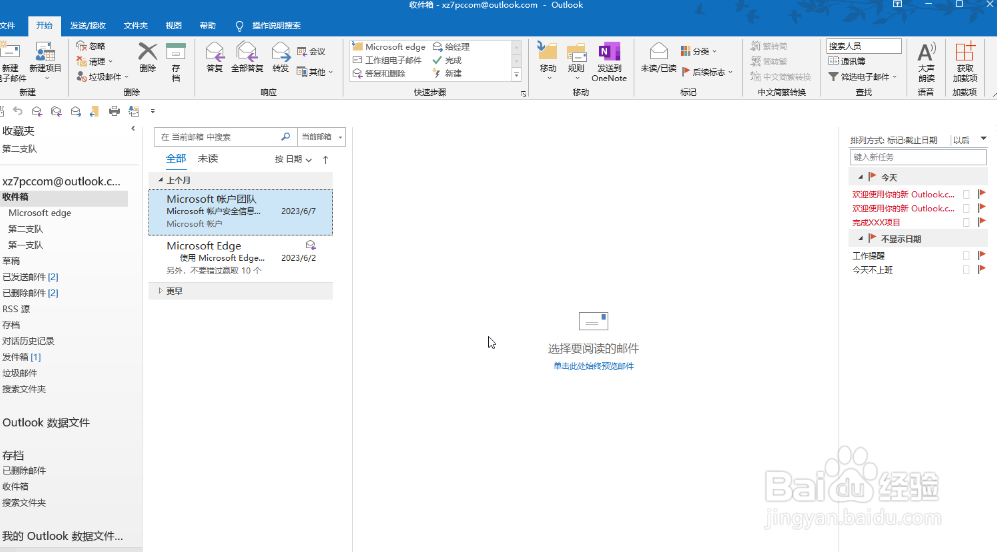Send to OneNote via 发送到OneNote icon

click(x=609, y=62)
